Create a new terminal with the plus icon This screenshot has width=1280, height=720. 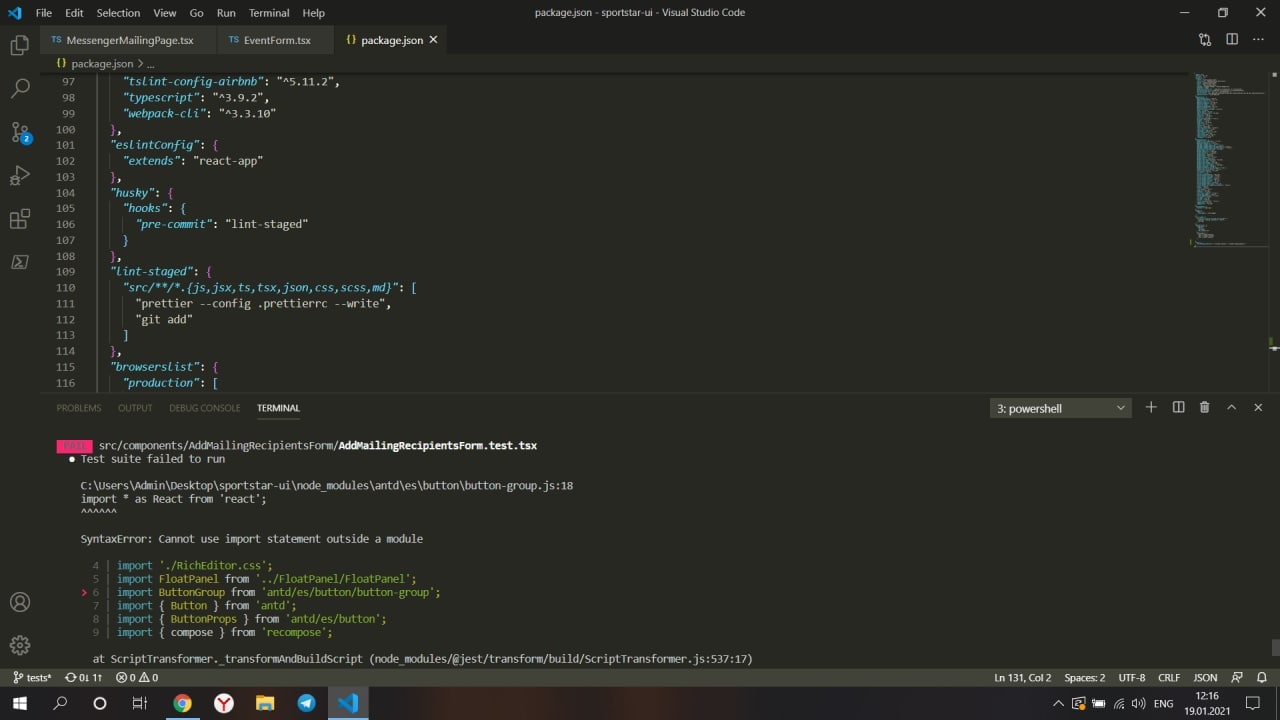click(x=1151, y=407)
